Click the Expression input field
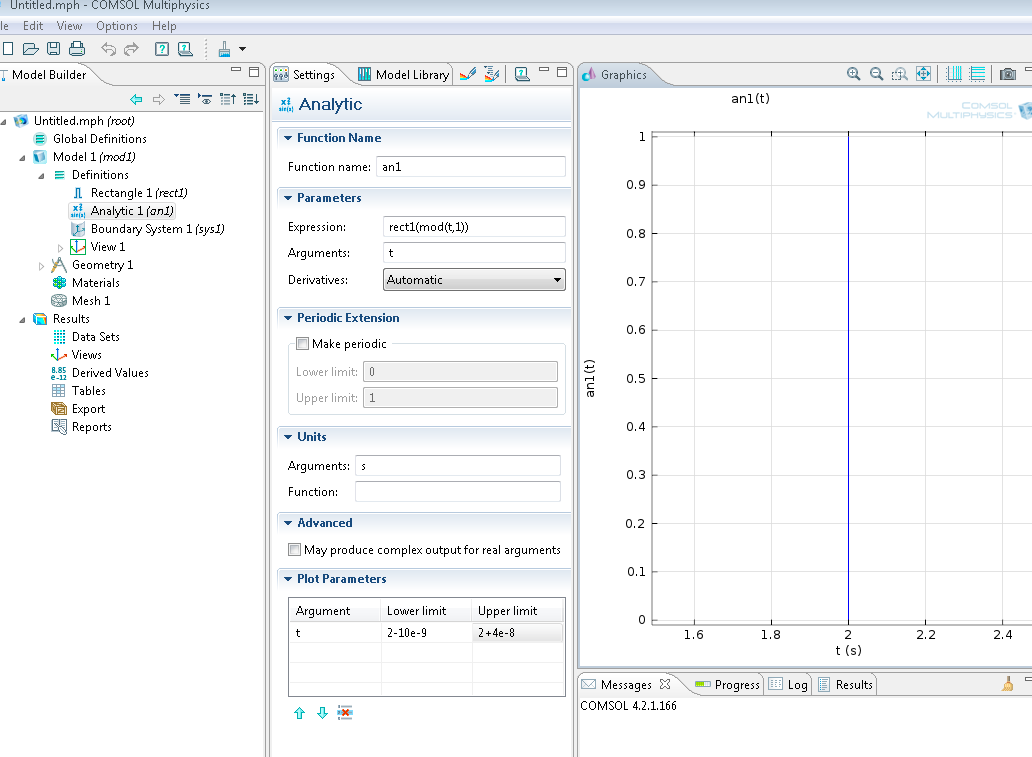 click(474, 227)
